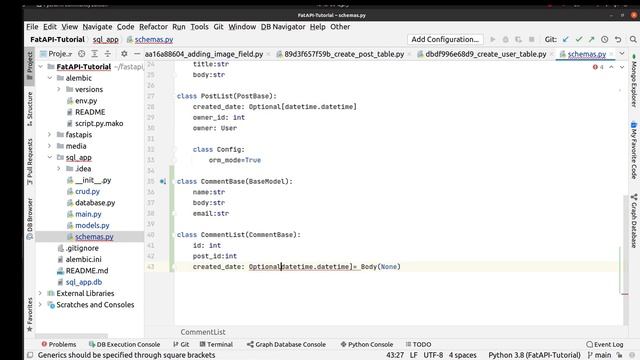
Task: Click the rollback undo icon
Action: pos(618,40)
